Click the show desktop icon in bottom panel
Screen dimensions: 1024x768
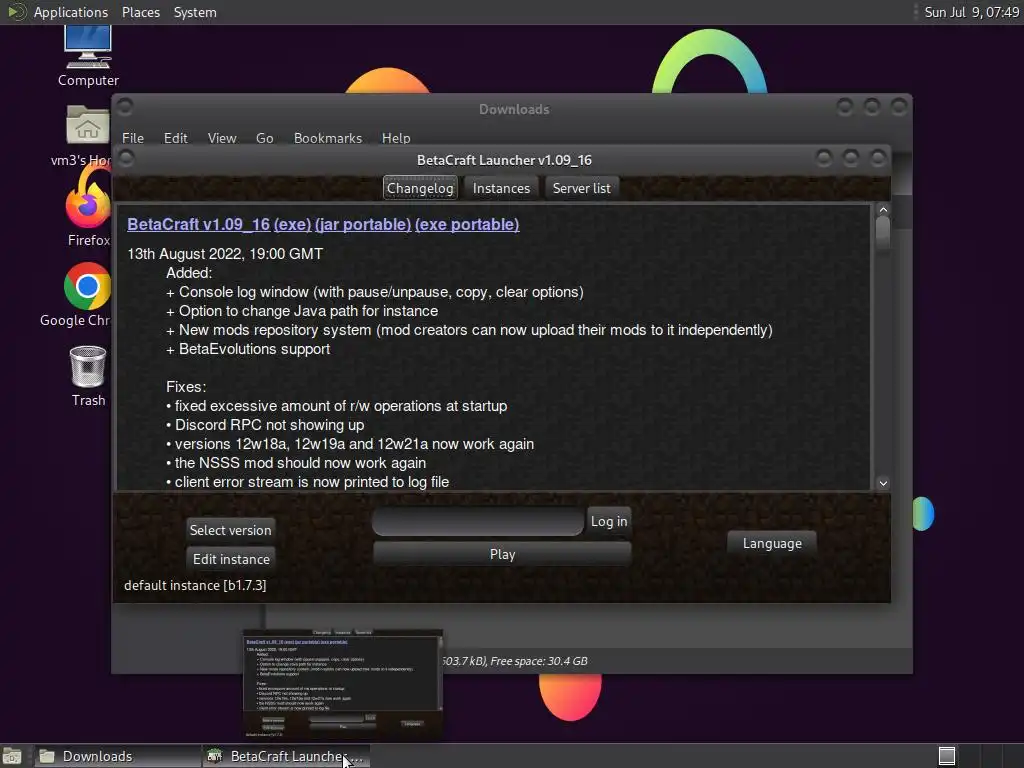[12, 756]
